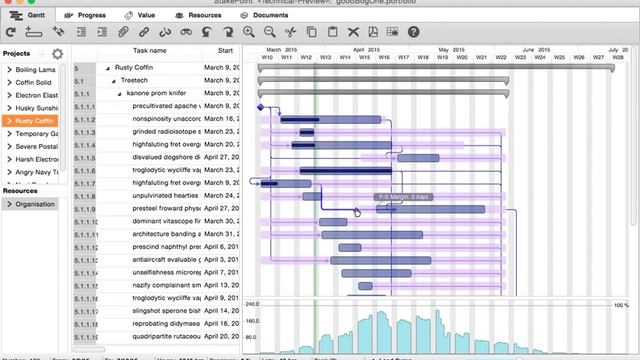Collapse the kanone prom knifer group triangle
This screenshot has height=360, width=640.
coord(120,94)
